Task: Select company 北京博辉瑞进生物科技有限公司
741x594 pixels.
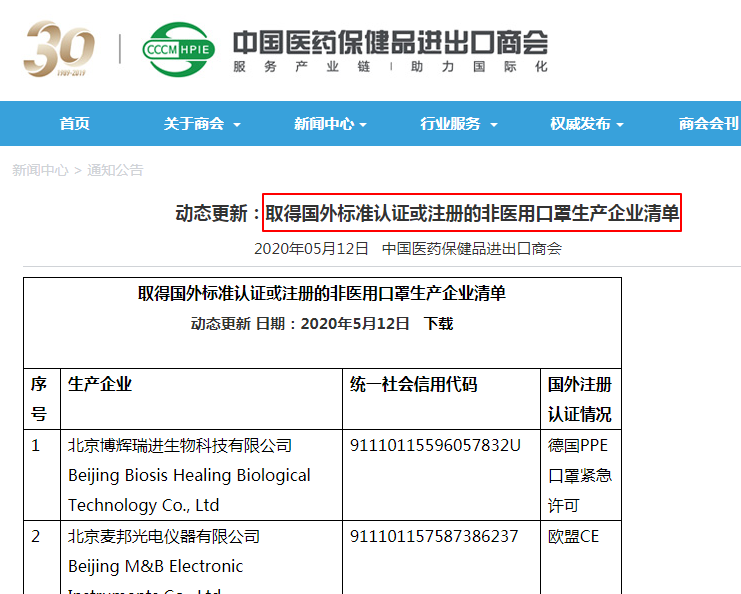Action: 180,446
